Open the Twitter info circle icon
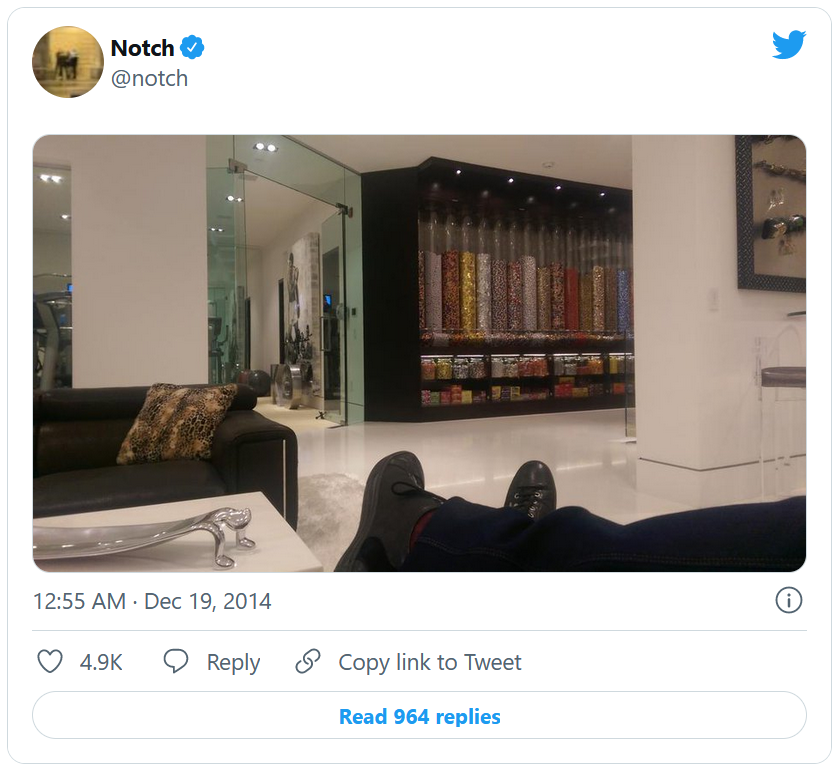 click(x=788, y=601)
